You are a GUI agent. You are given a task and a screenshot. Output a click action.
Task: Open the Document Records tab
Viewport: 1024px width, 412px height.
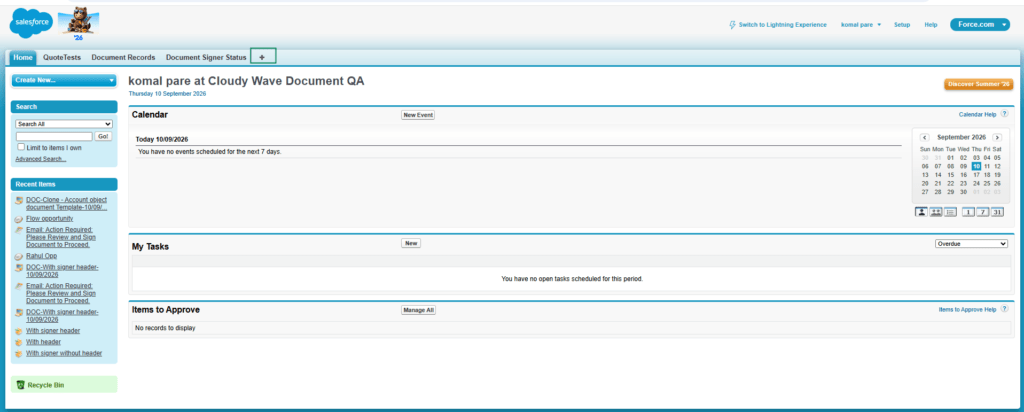(123, 57)
